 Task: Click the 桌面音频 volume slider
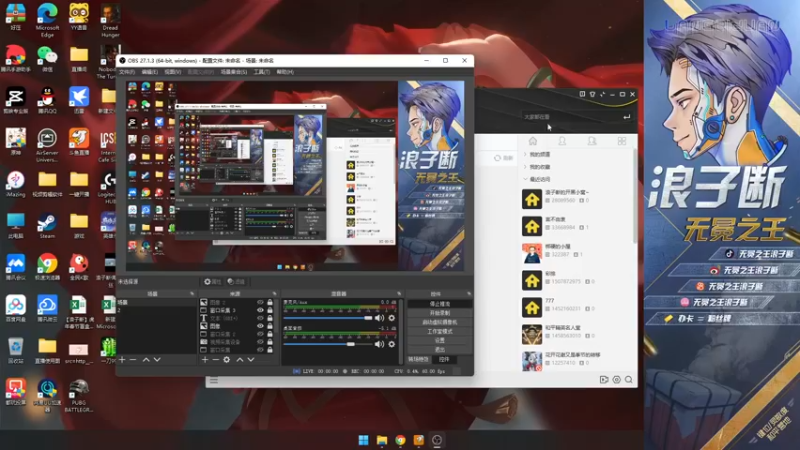pyautogui.click(x=328, y=344)
